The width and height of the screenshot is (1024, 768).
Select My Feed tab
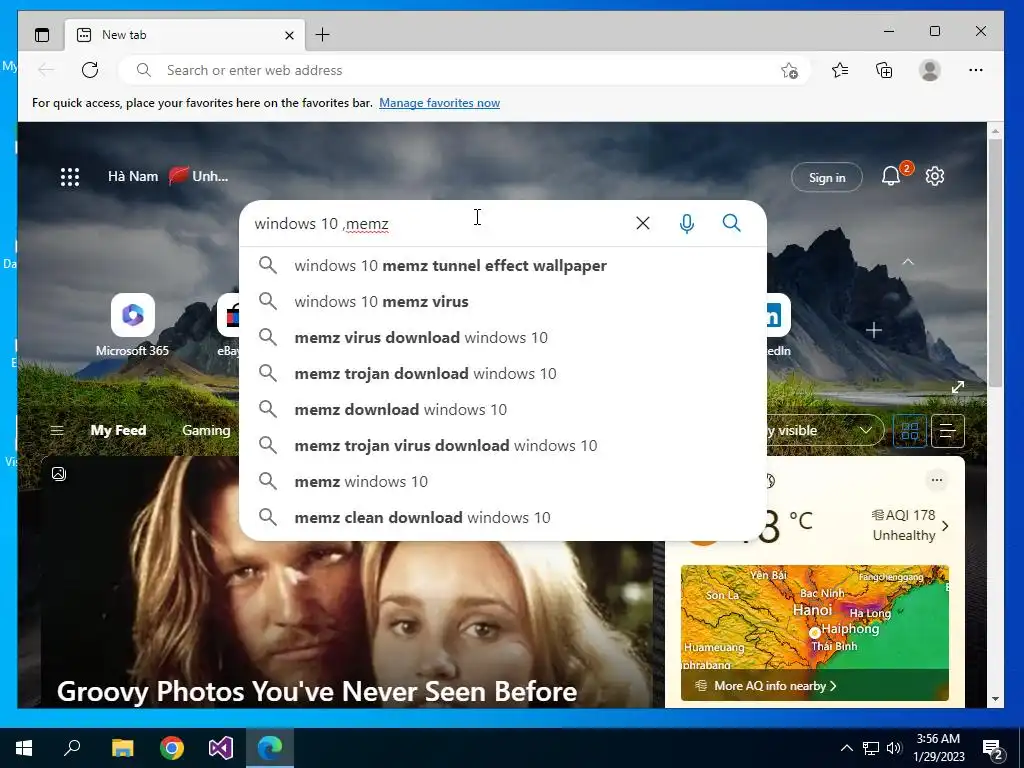118,430
